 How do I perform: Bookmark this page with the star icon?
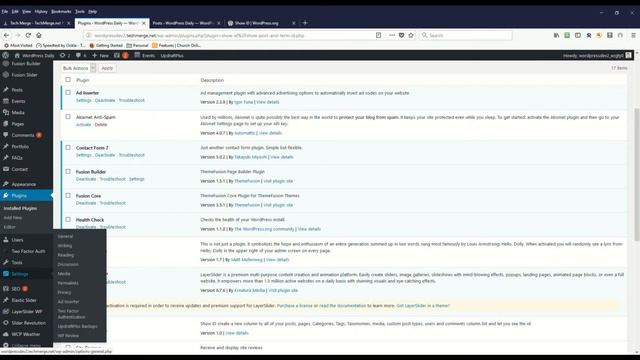point(411,36)
